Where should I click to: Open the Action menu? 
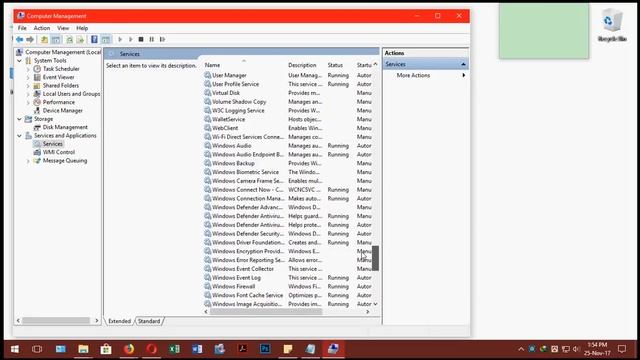42,28
